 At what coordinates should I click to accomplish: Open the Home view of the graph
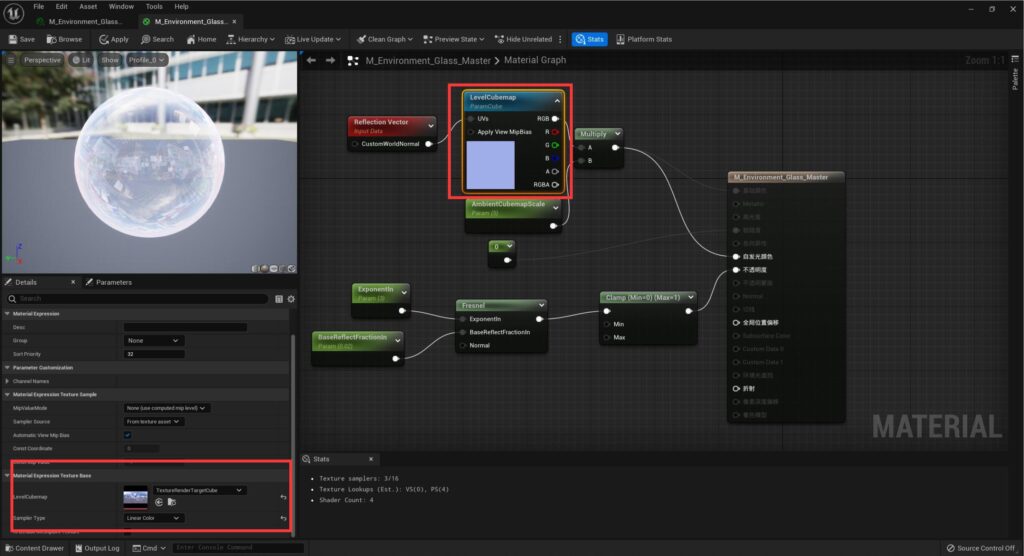pos(200,39)
